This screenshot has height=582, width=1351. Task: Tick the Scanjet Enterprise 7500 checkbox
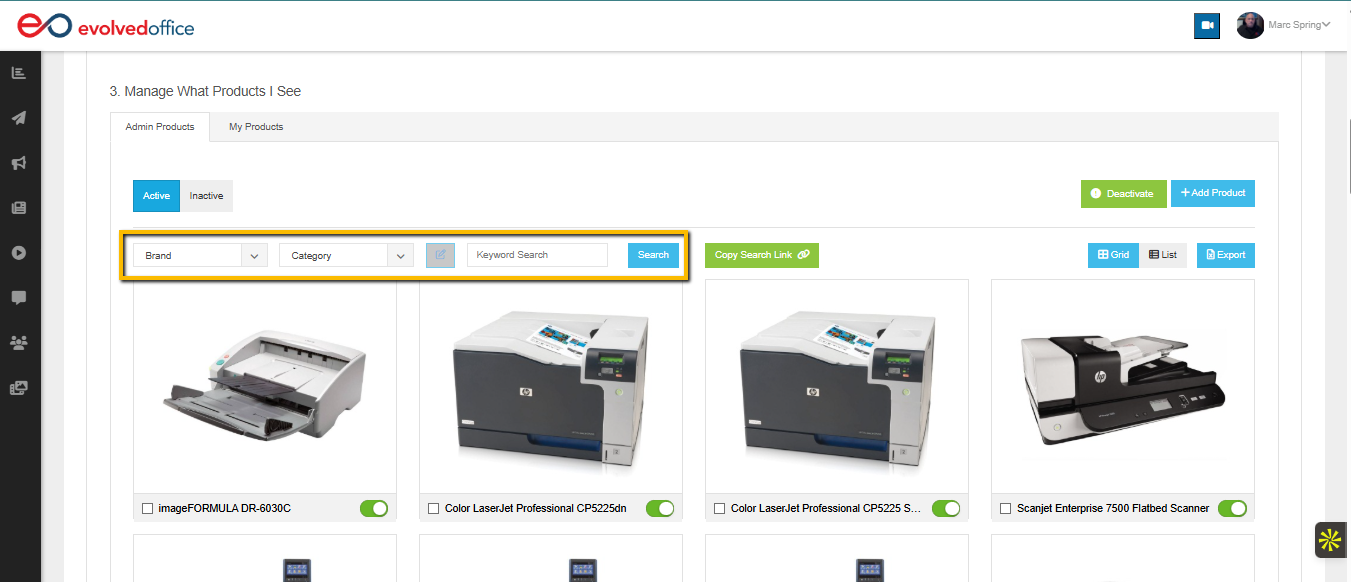pos(1006,509)
